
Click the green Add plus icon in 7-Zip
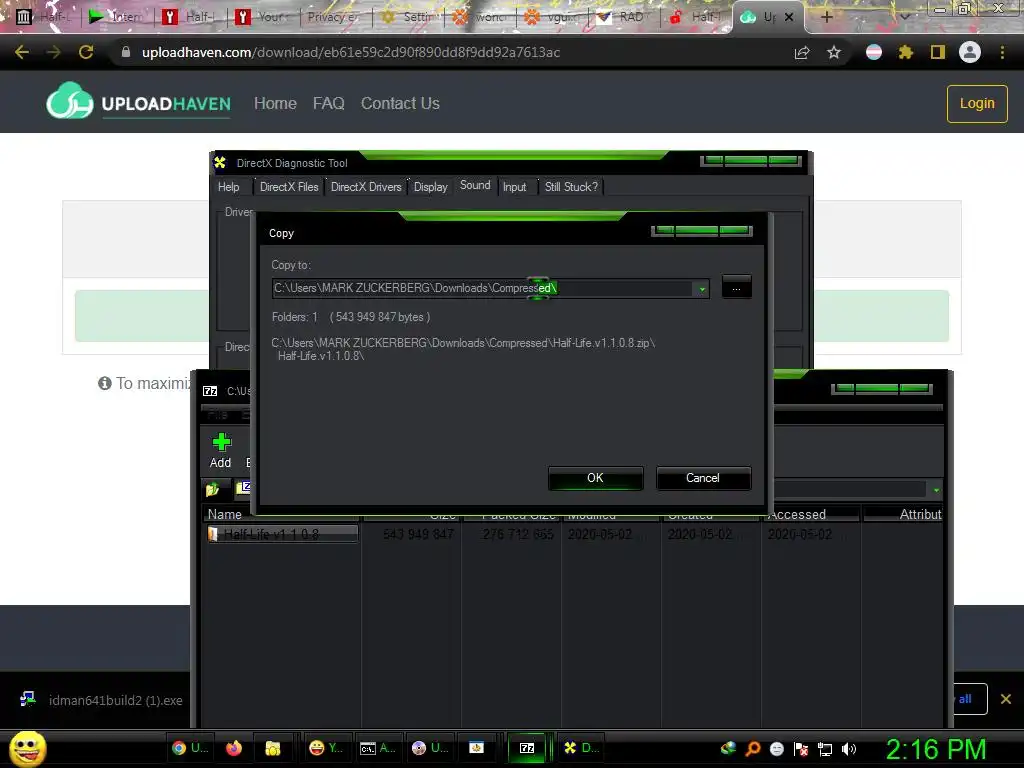[221, 442]
